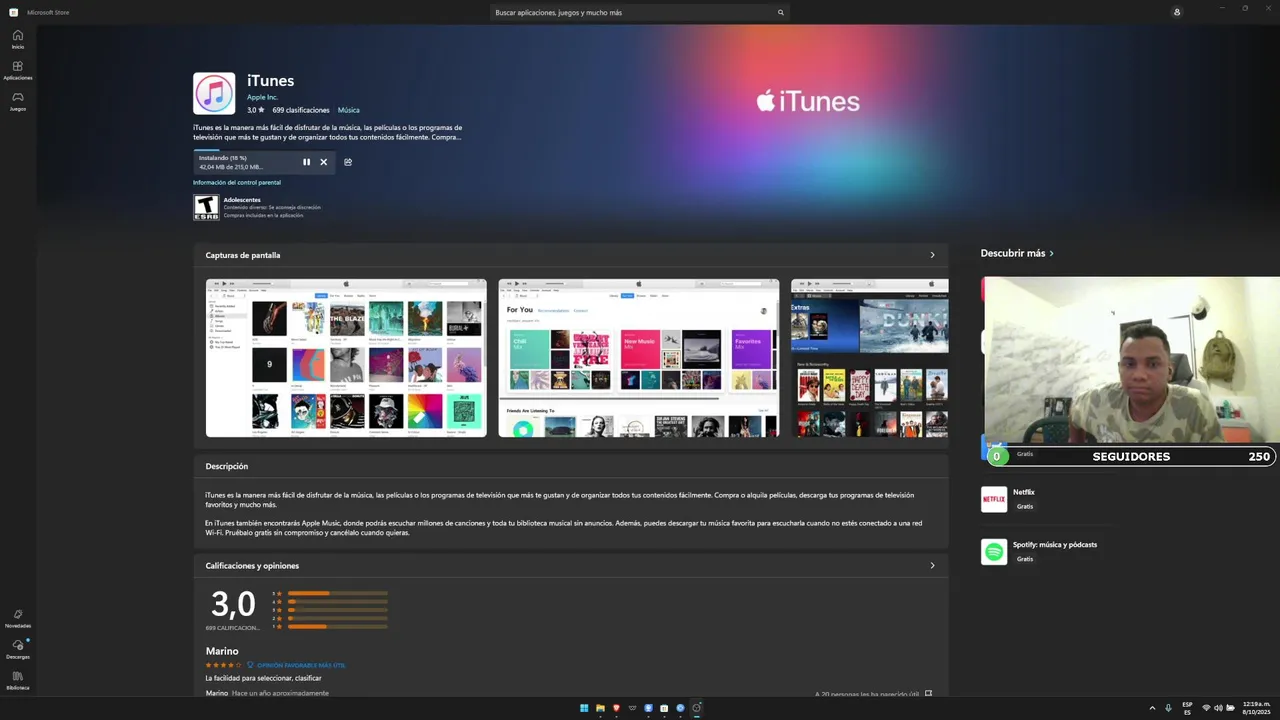Click the Instalando (18 %) status text
The image size is (1280, 720).
(x=223, y=158)
